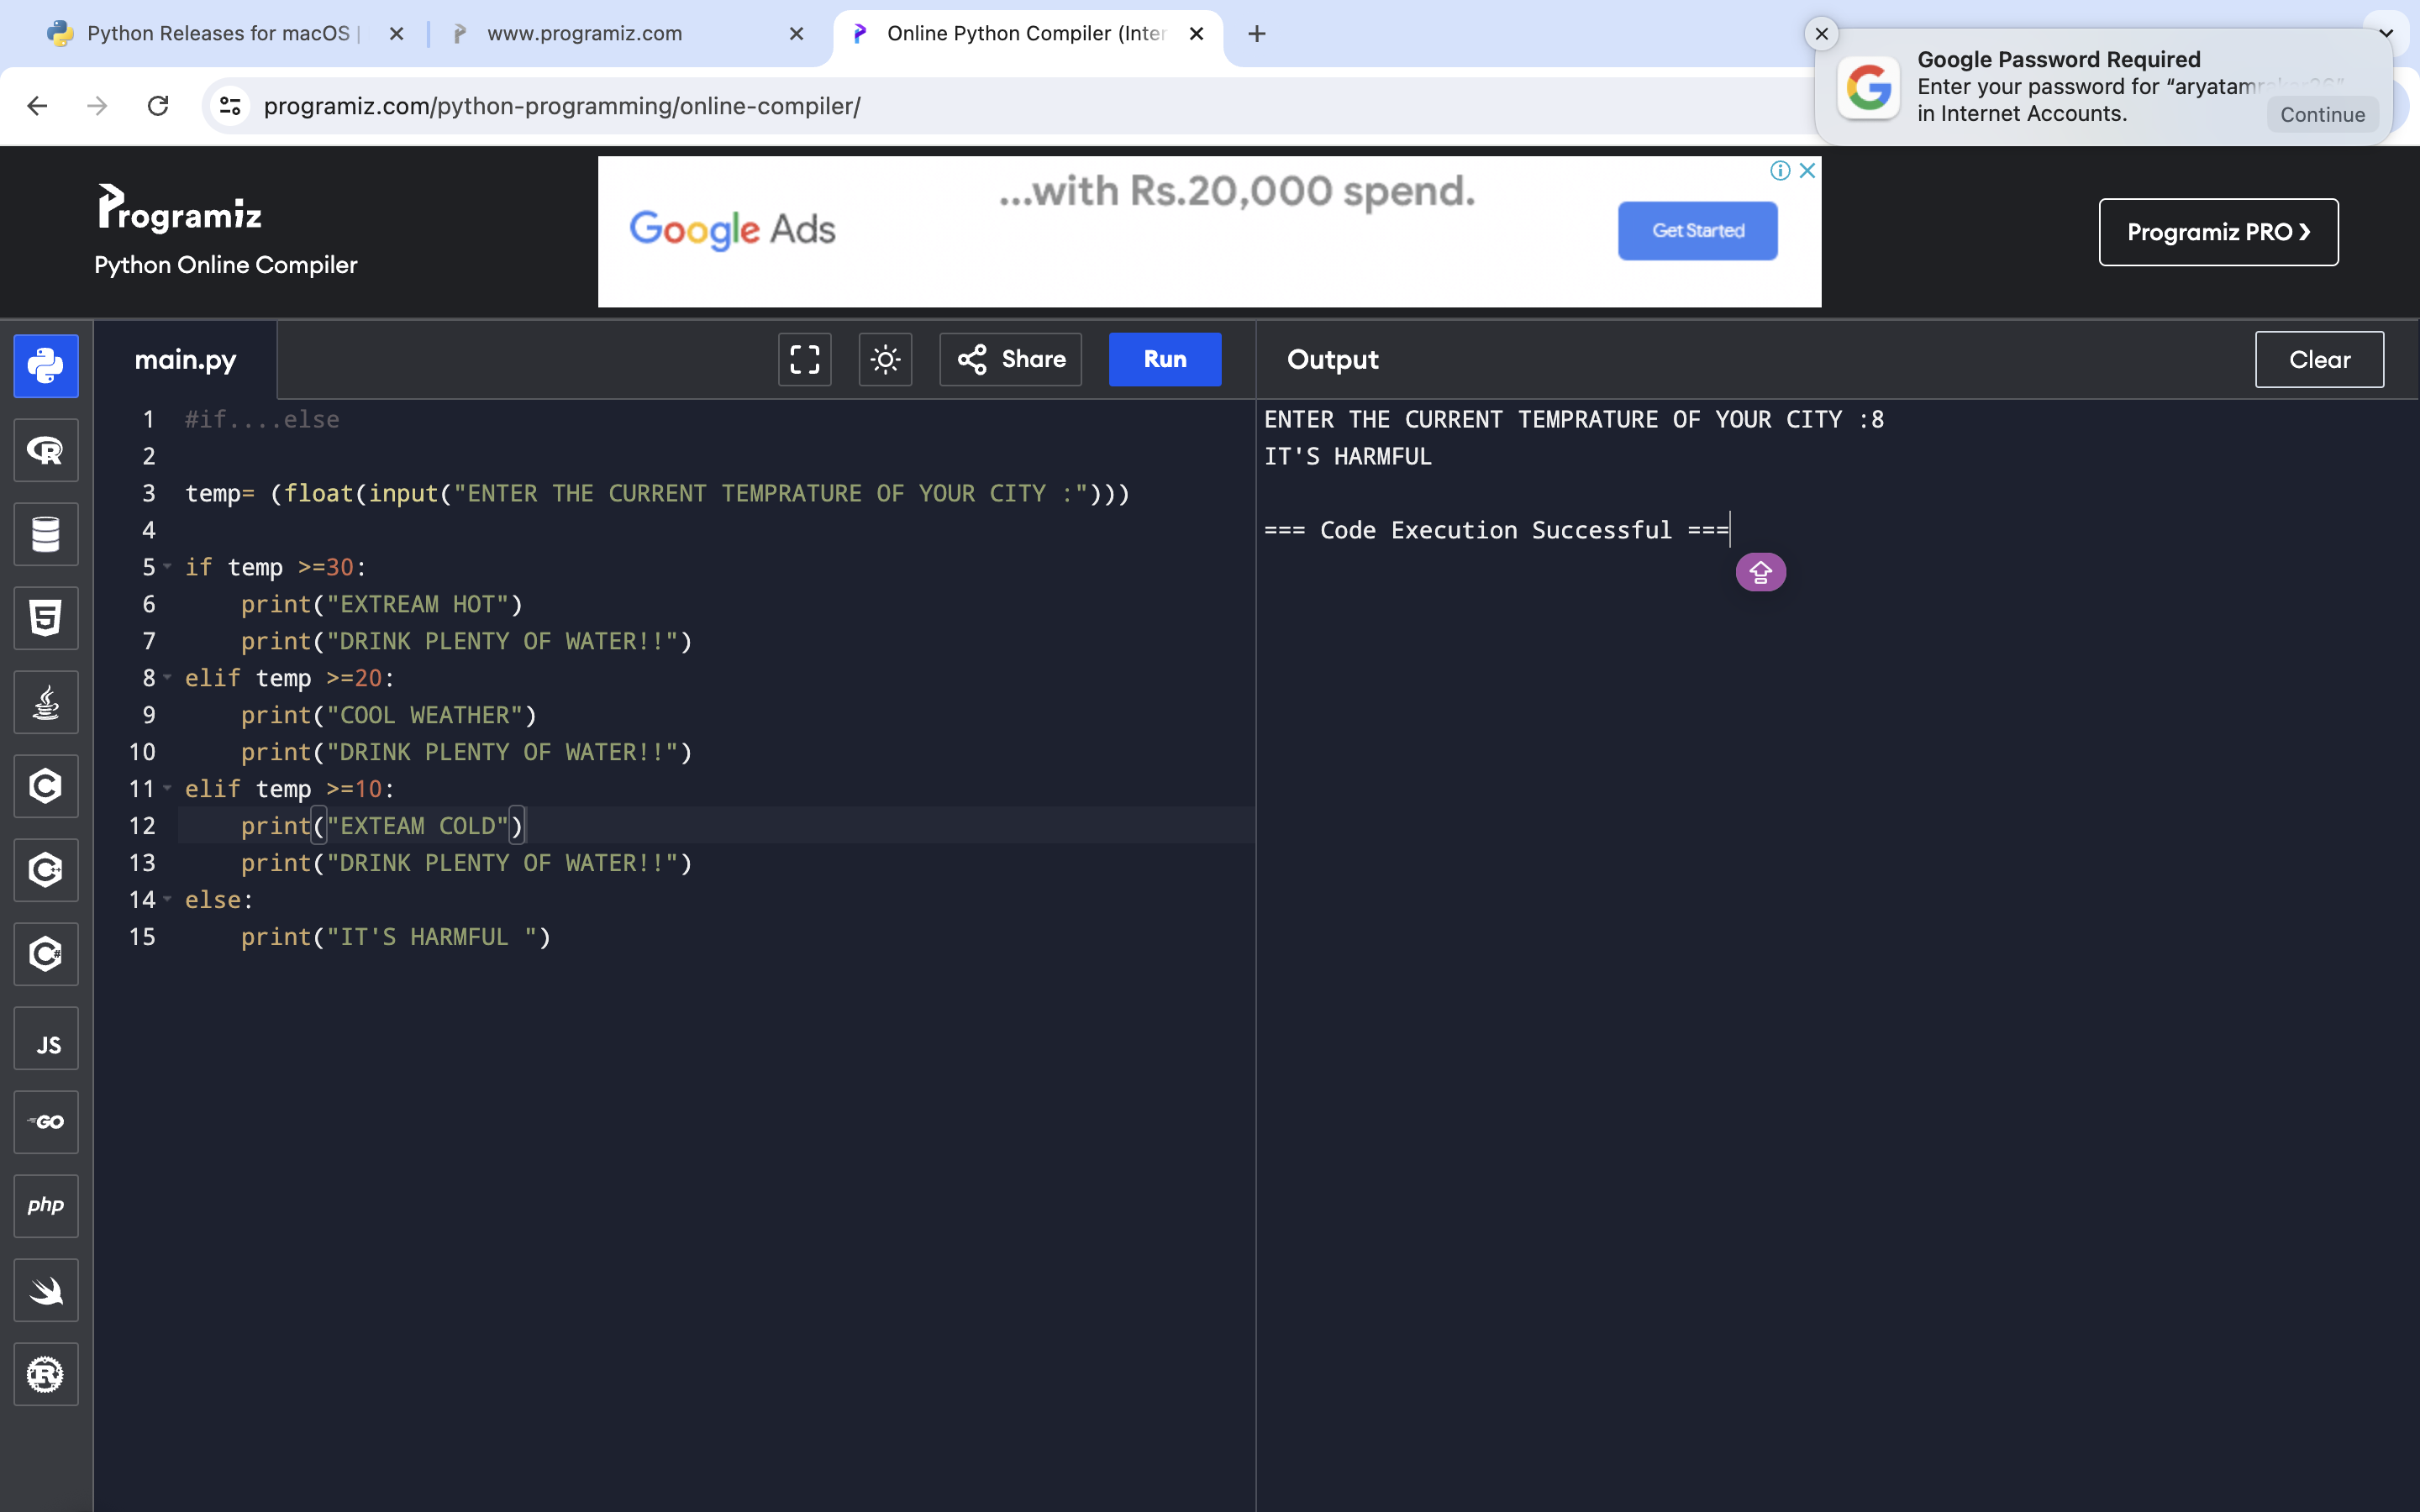Open the Share panel dropdown
Image resolution: width=2420 pixels, height=1512 pixels.
[1013, 359]
